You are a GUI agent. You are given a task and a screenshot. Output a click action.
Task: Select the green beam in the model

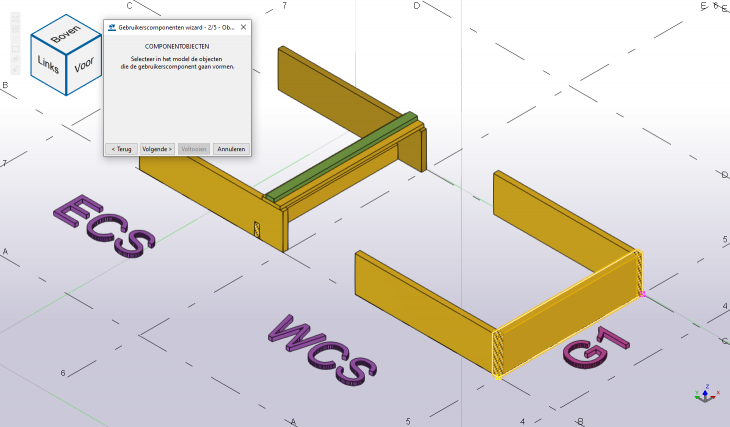click(341, 156)
